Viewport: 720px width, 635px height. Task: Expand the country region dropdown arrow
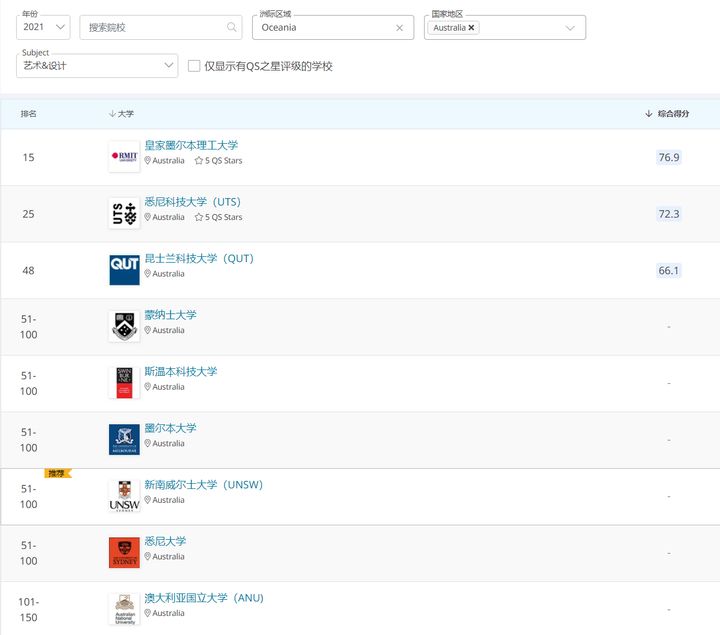pos(570,28)
